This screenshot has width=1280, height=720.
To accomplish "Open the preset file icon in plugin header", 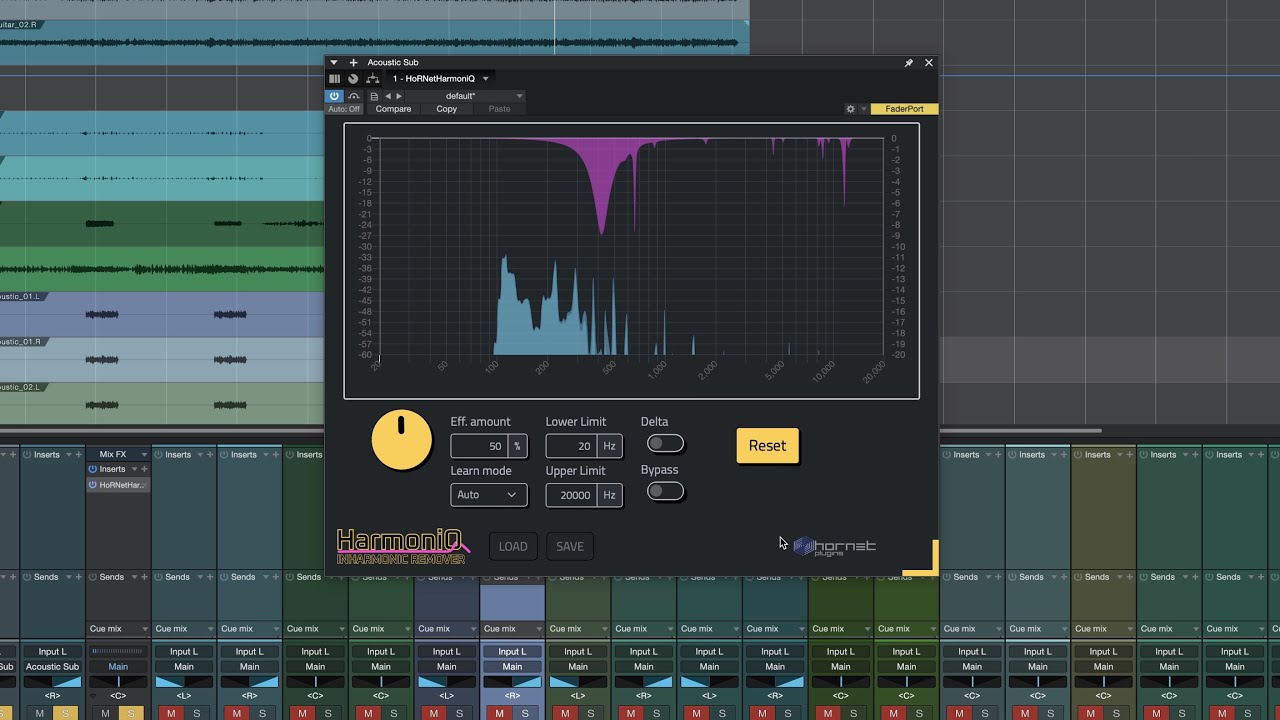I will pos(374,96).
